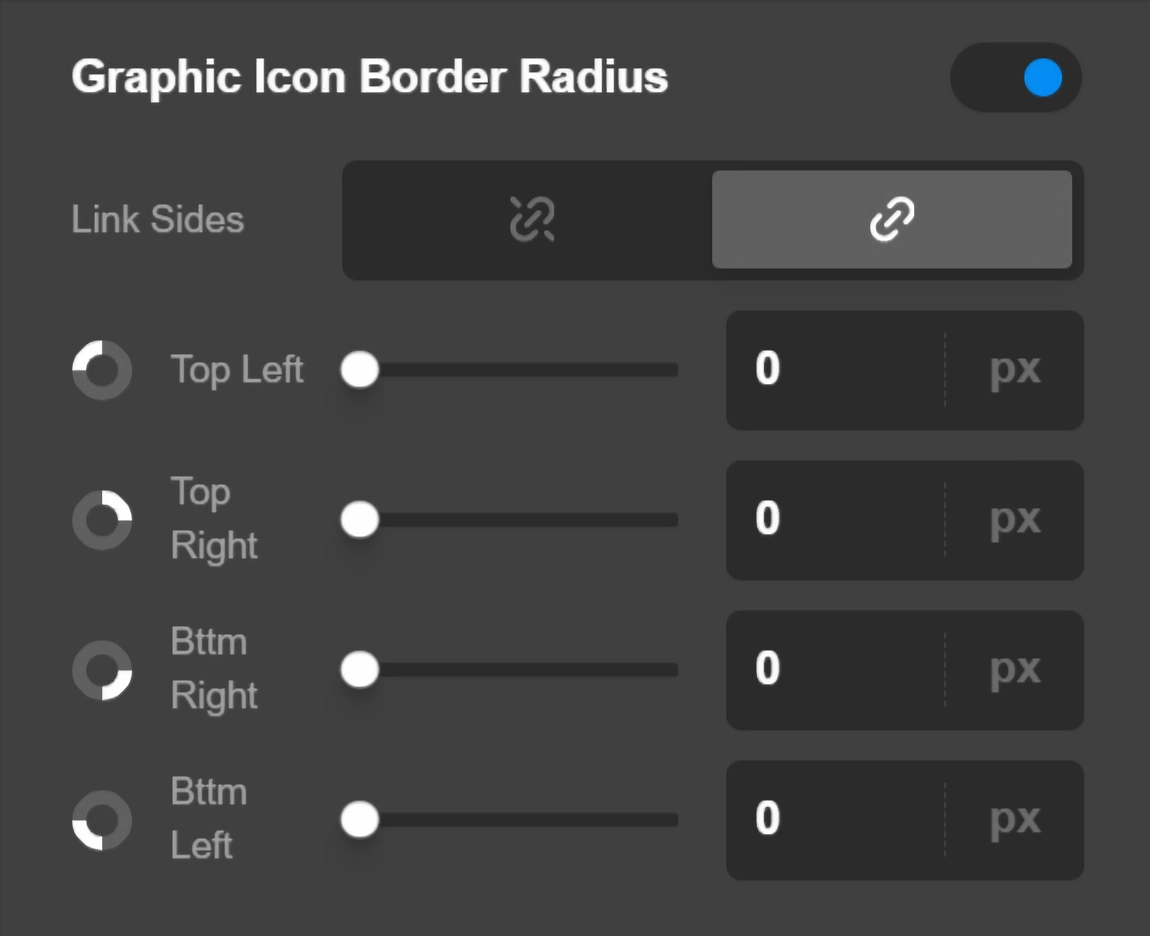Click the Top Left corner indicator icon
1150x936 pixels.
point(101,370)
